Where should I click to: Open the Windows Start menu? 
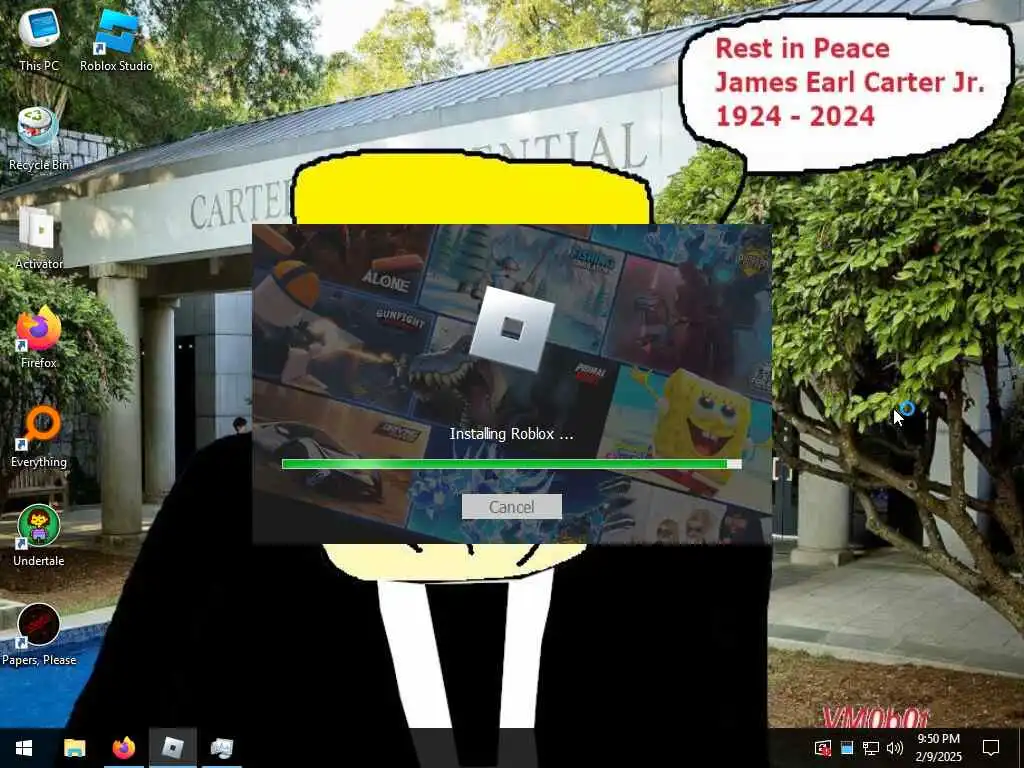point(24,748)
